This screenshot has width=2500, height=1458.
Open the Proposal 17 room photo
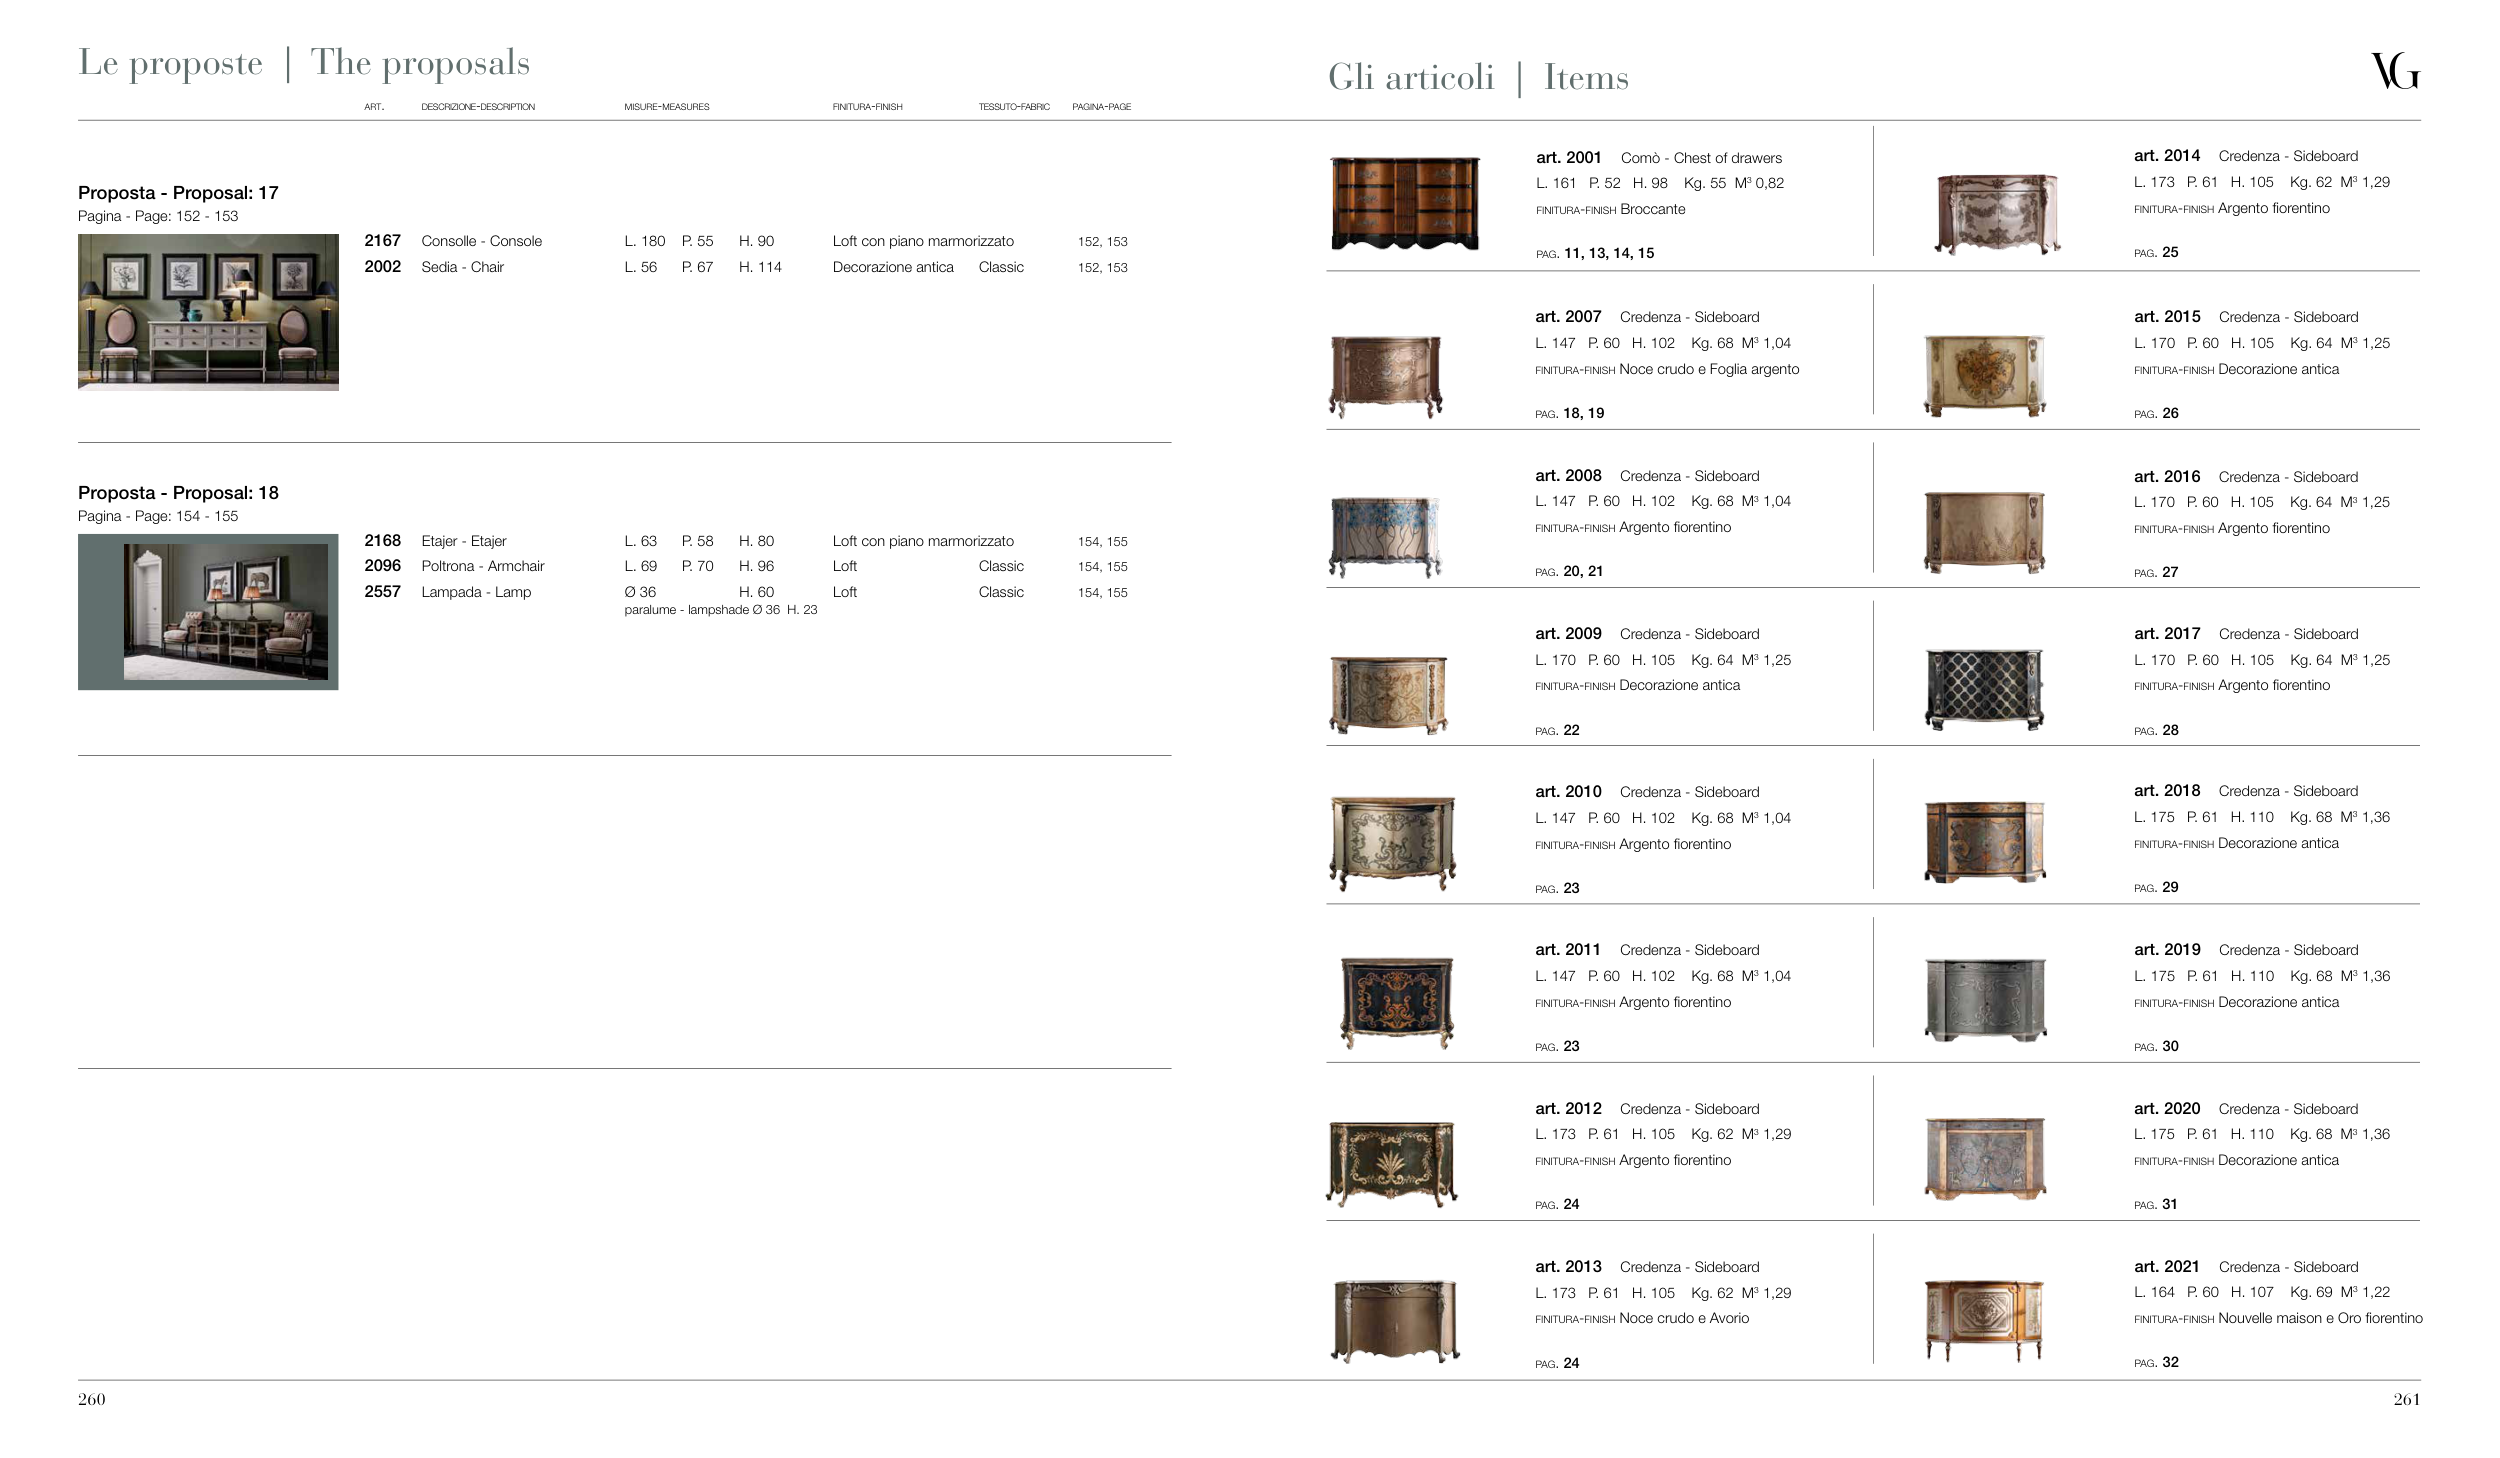[208, 312]
